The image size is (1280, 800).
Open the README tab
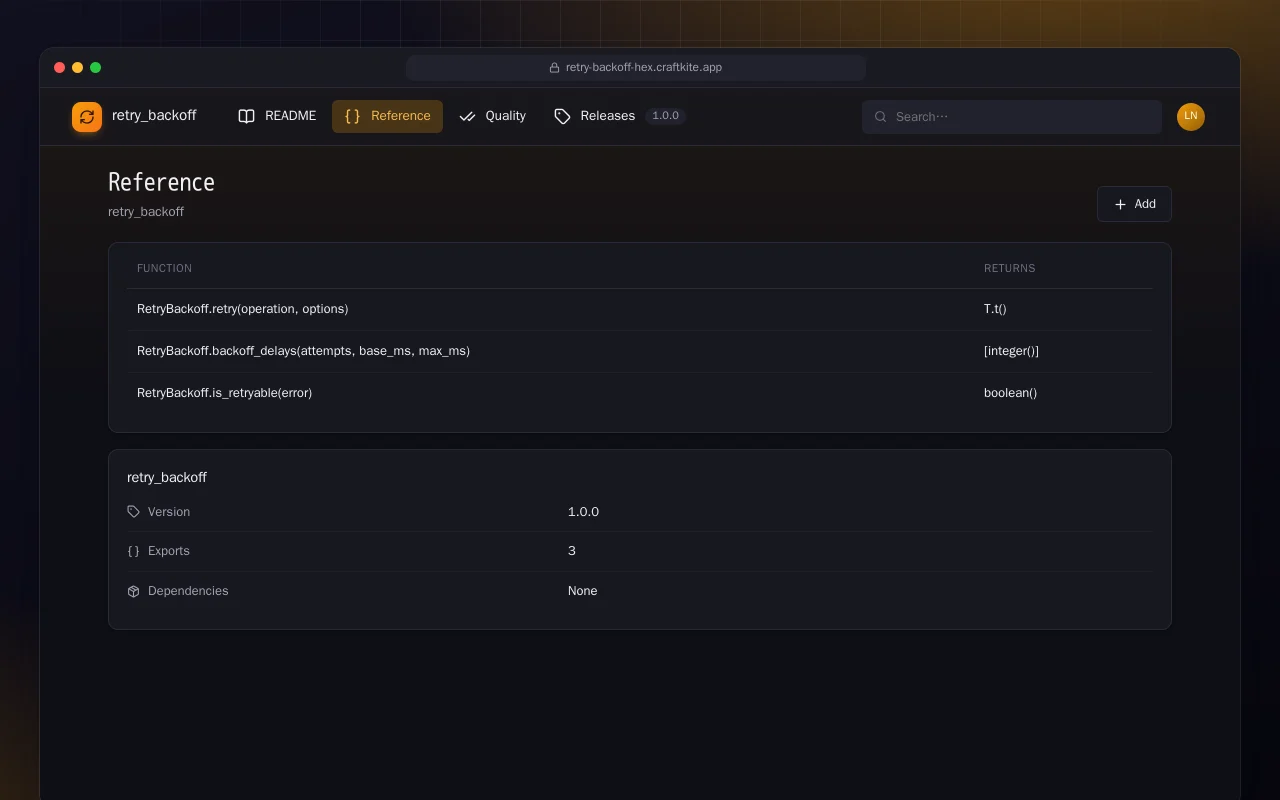(277, 116)
